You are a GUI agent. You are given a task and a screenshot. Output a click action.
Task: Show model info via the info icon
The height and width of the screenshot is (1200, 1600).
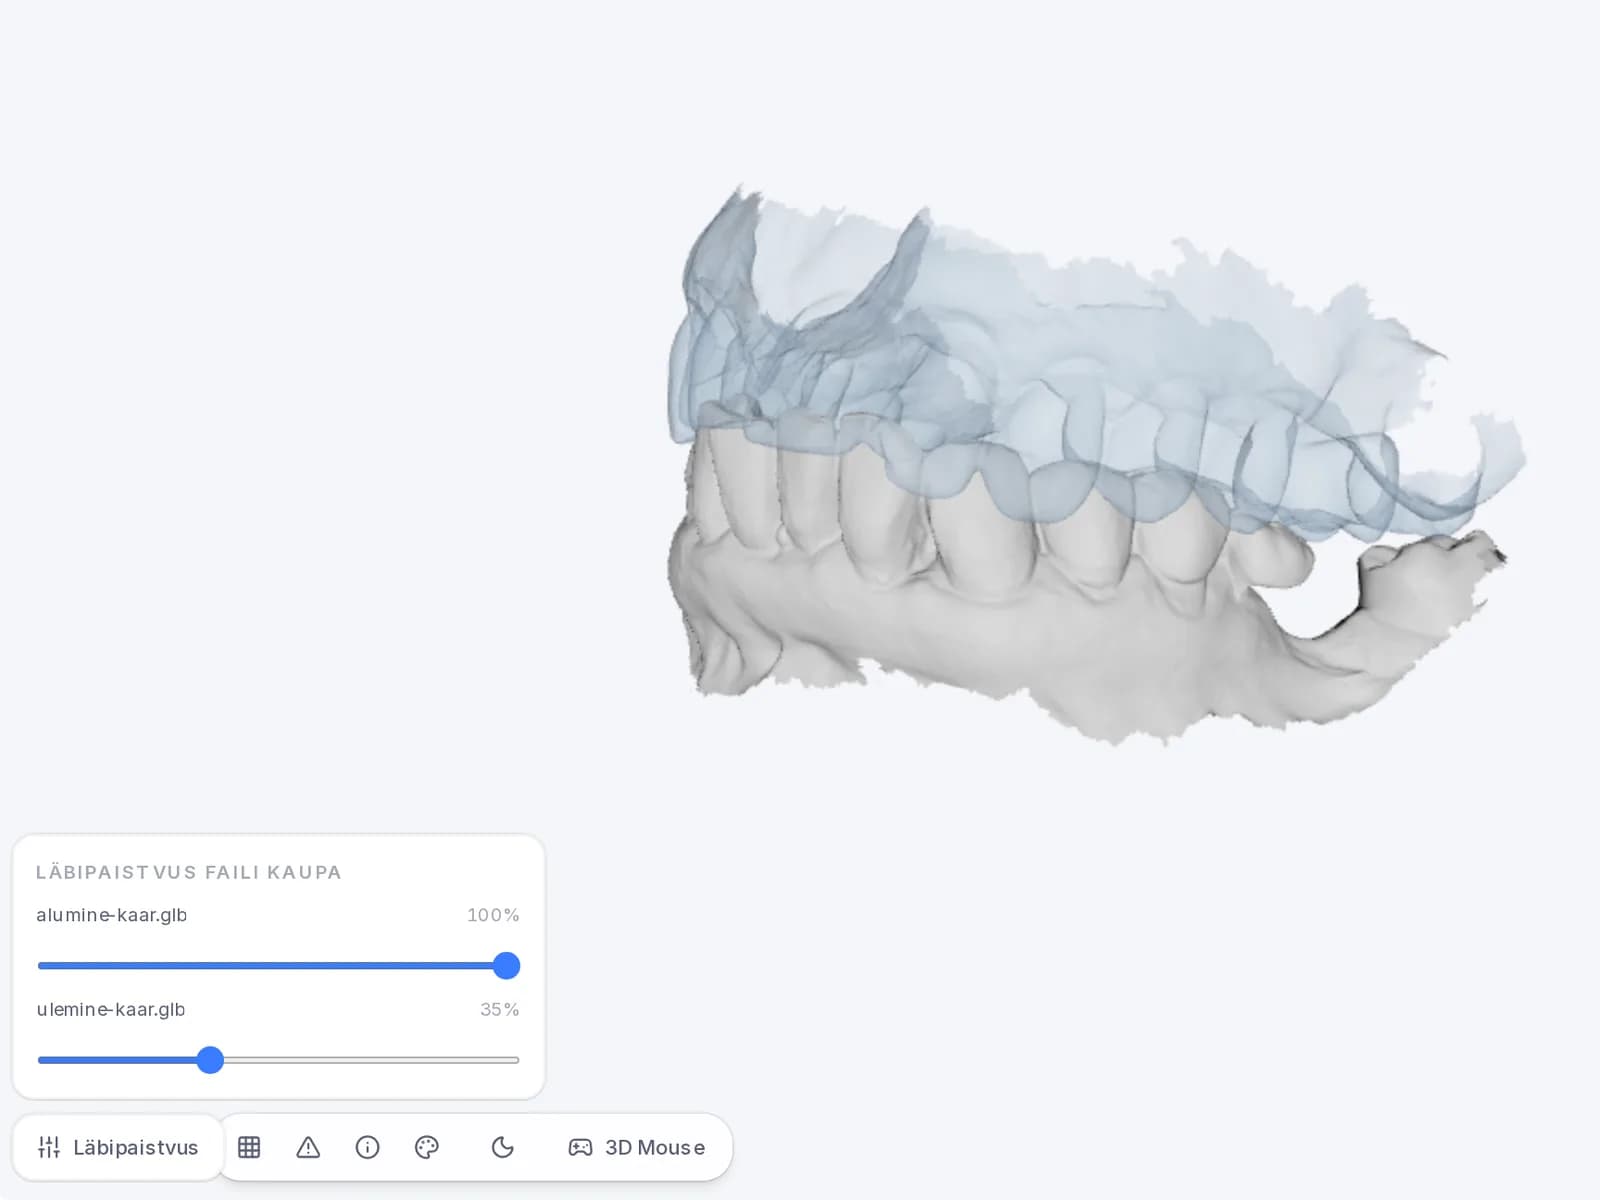coord(367,1147)
